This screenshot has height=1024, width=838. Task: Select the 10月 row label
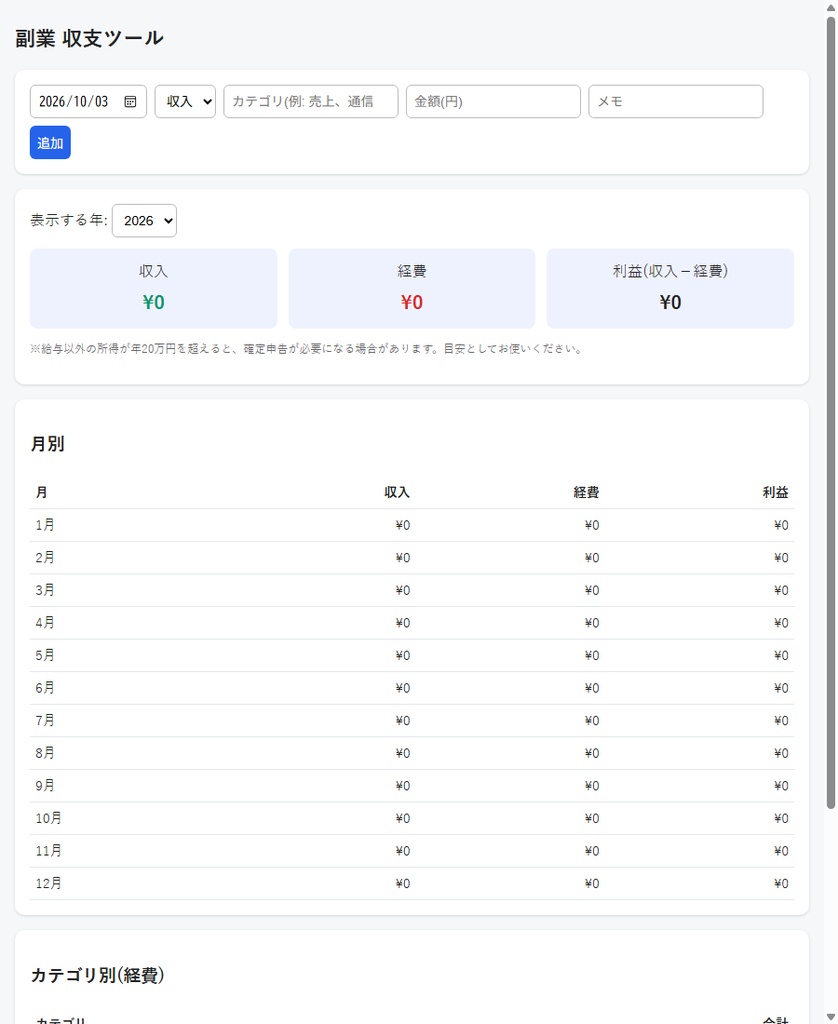pos(48,818)
